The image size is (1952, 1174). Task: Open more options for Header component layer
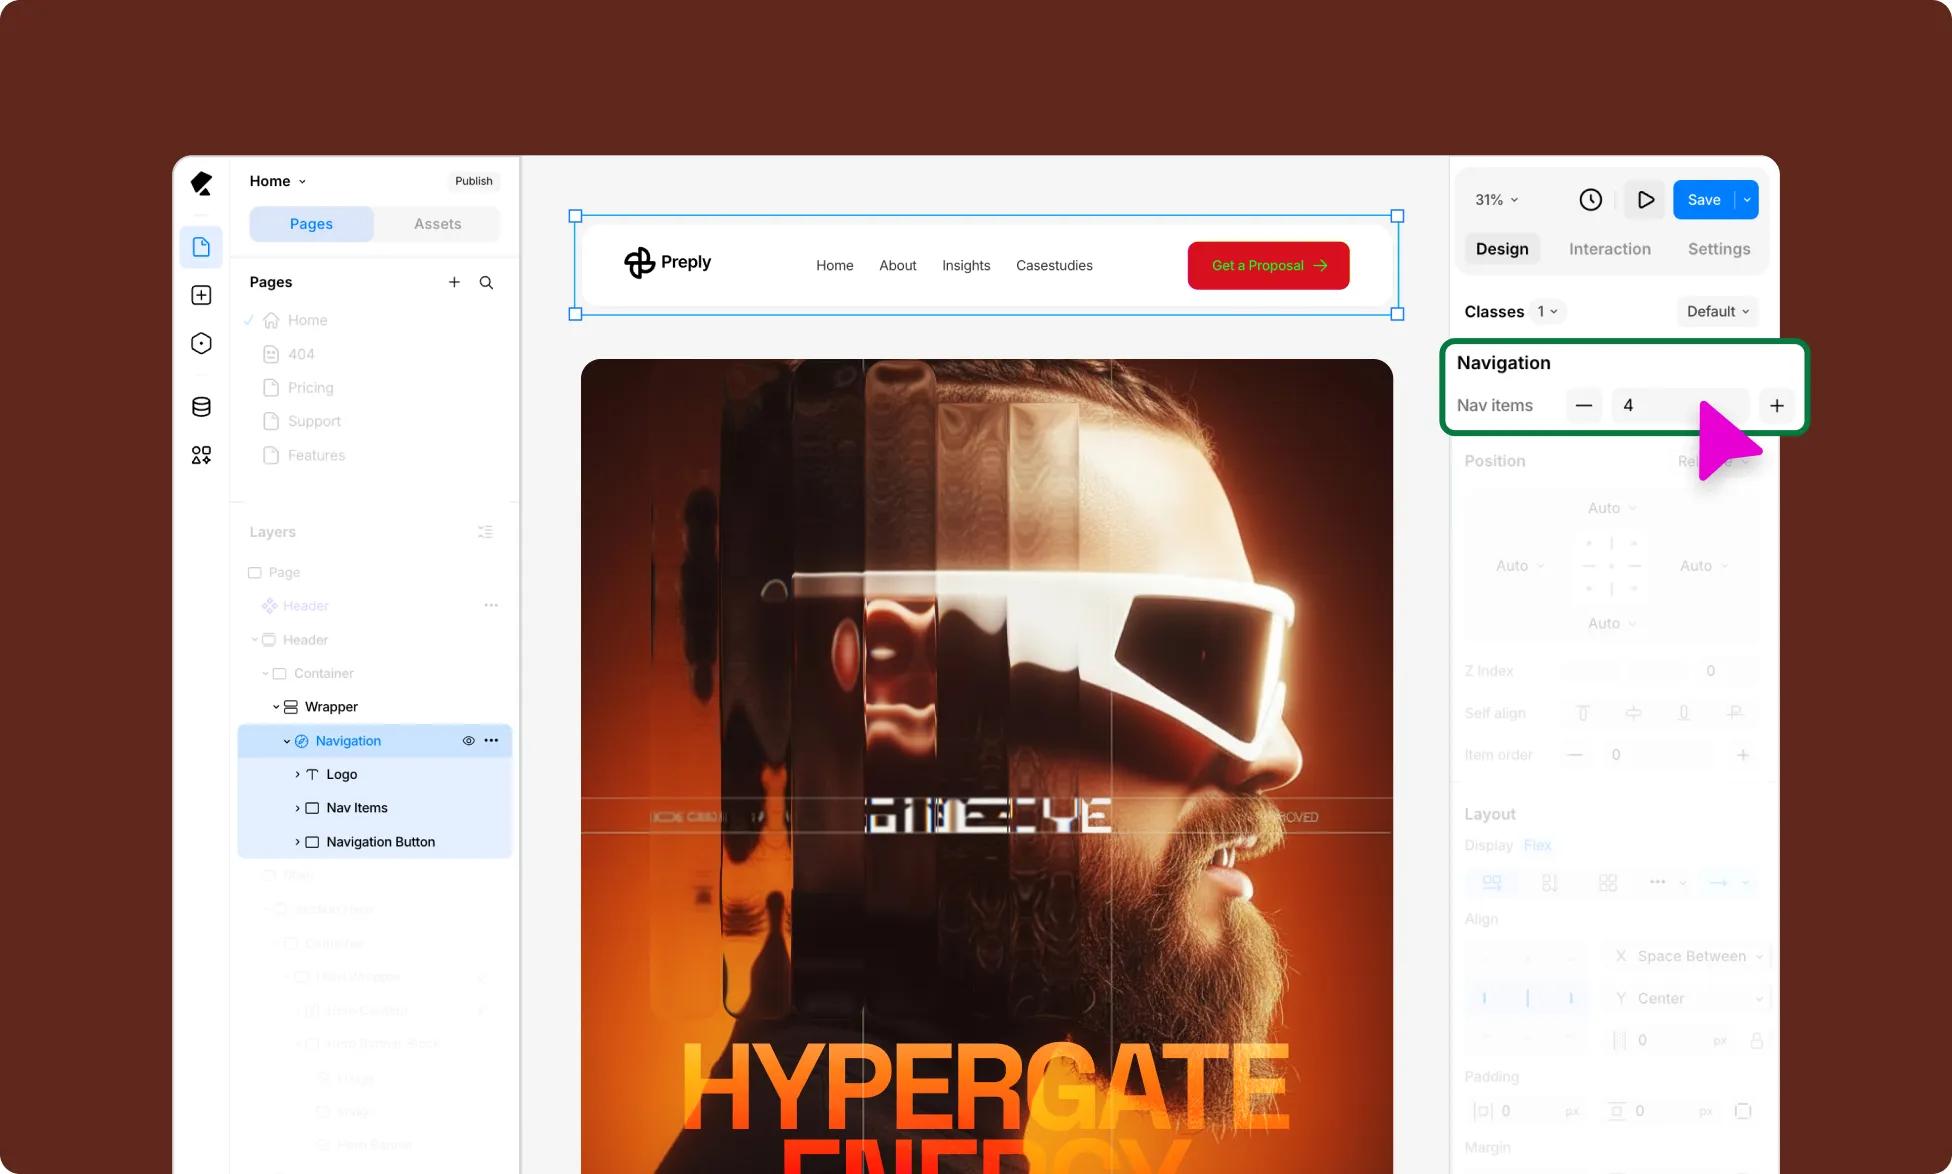[491, 605]
